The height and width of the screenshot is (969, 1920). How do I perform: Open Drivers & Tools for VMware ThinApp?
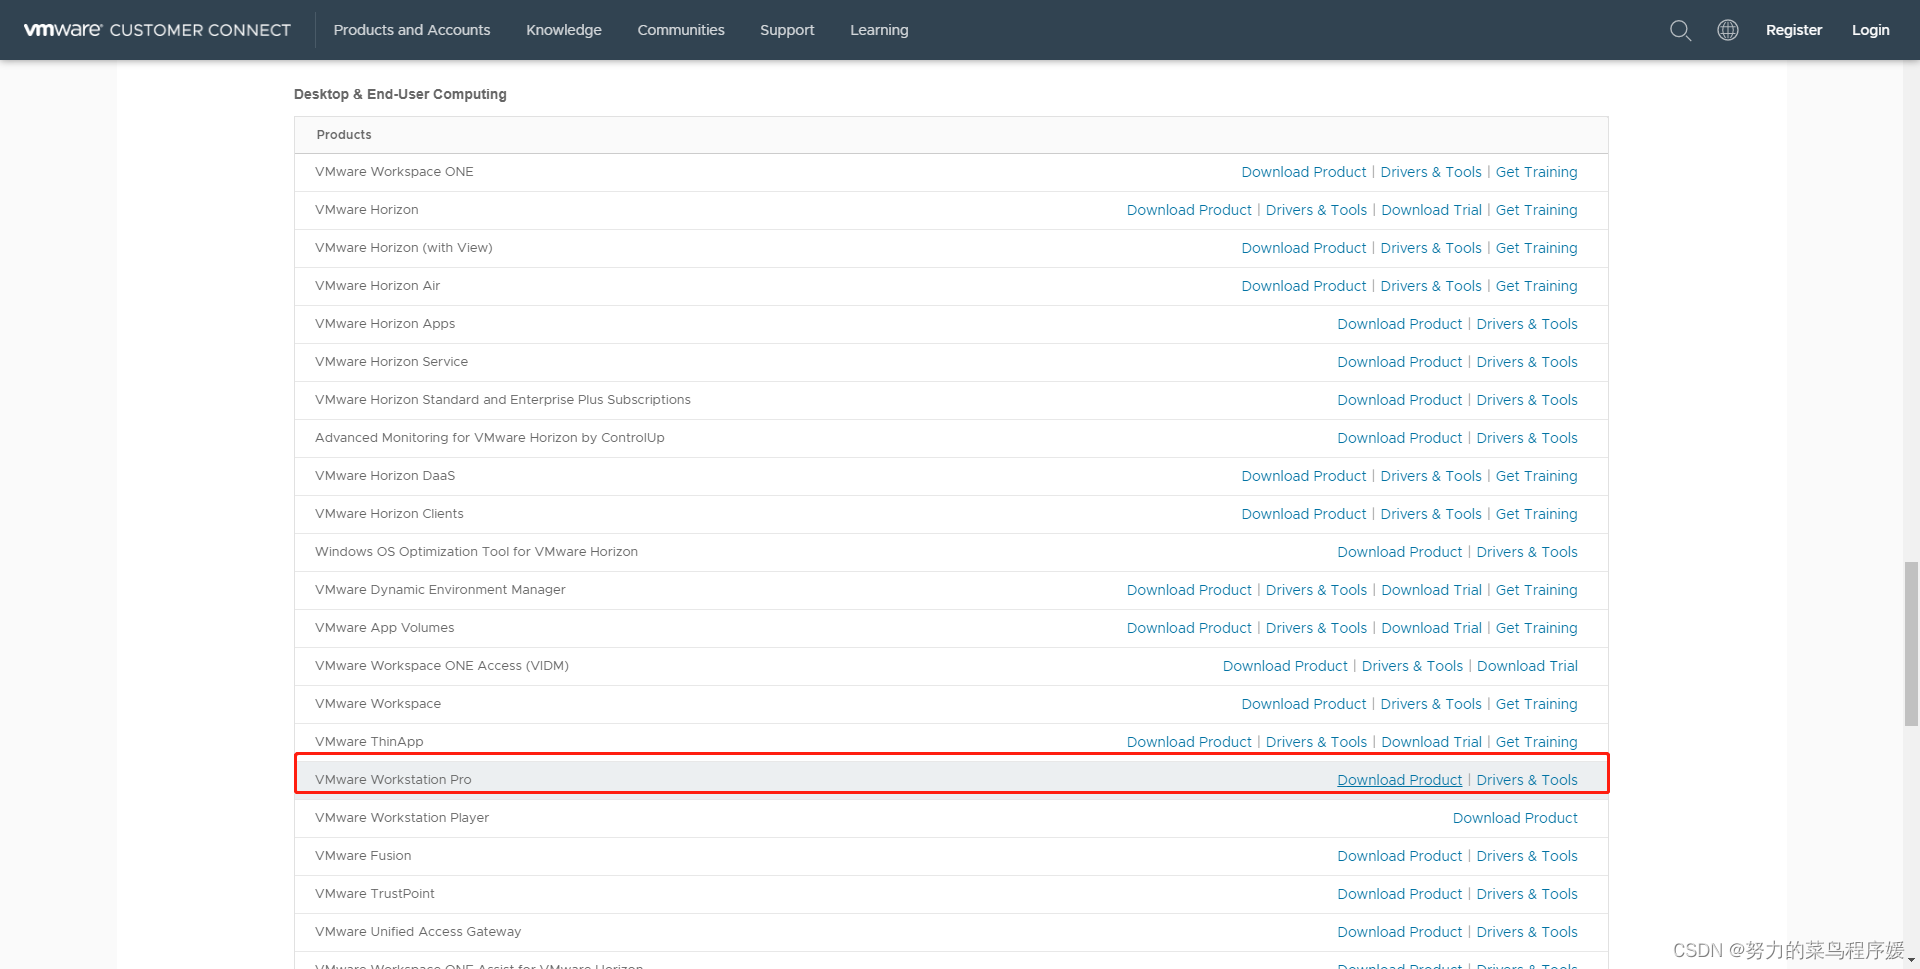point(1316,742)
